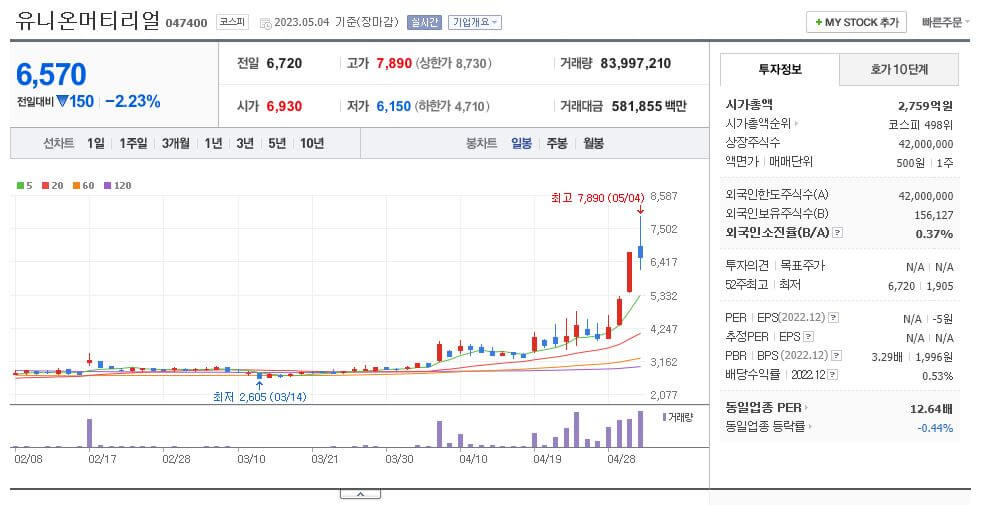Image resolution: width=981 pixels, height=505 pixels.
Task: Click help icon next to 외국인소진율(B/A)
Action: [838, 233]
